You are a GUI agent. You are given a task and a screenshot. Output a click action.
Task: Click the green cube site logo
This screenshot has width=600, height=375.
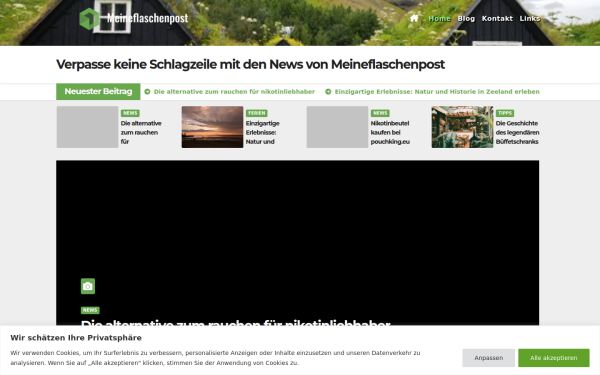pyautogui.click(x=89, y=18)
